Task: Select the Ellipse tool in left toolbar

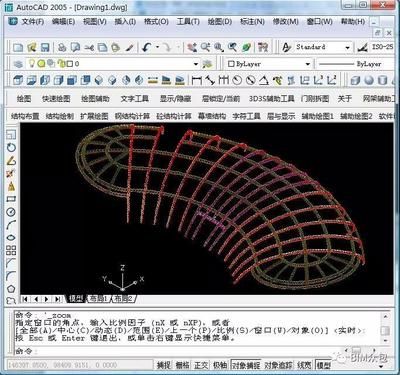Action: (11, 237)
